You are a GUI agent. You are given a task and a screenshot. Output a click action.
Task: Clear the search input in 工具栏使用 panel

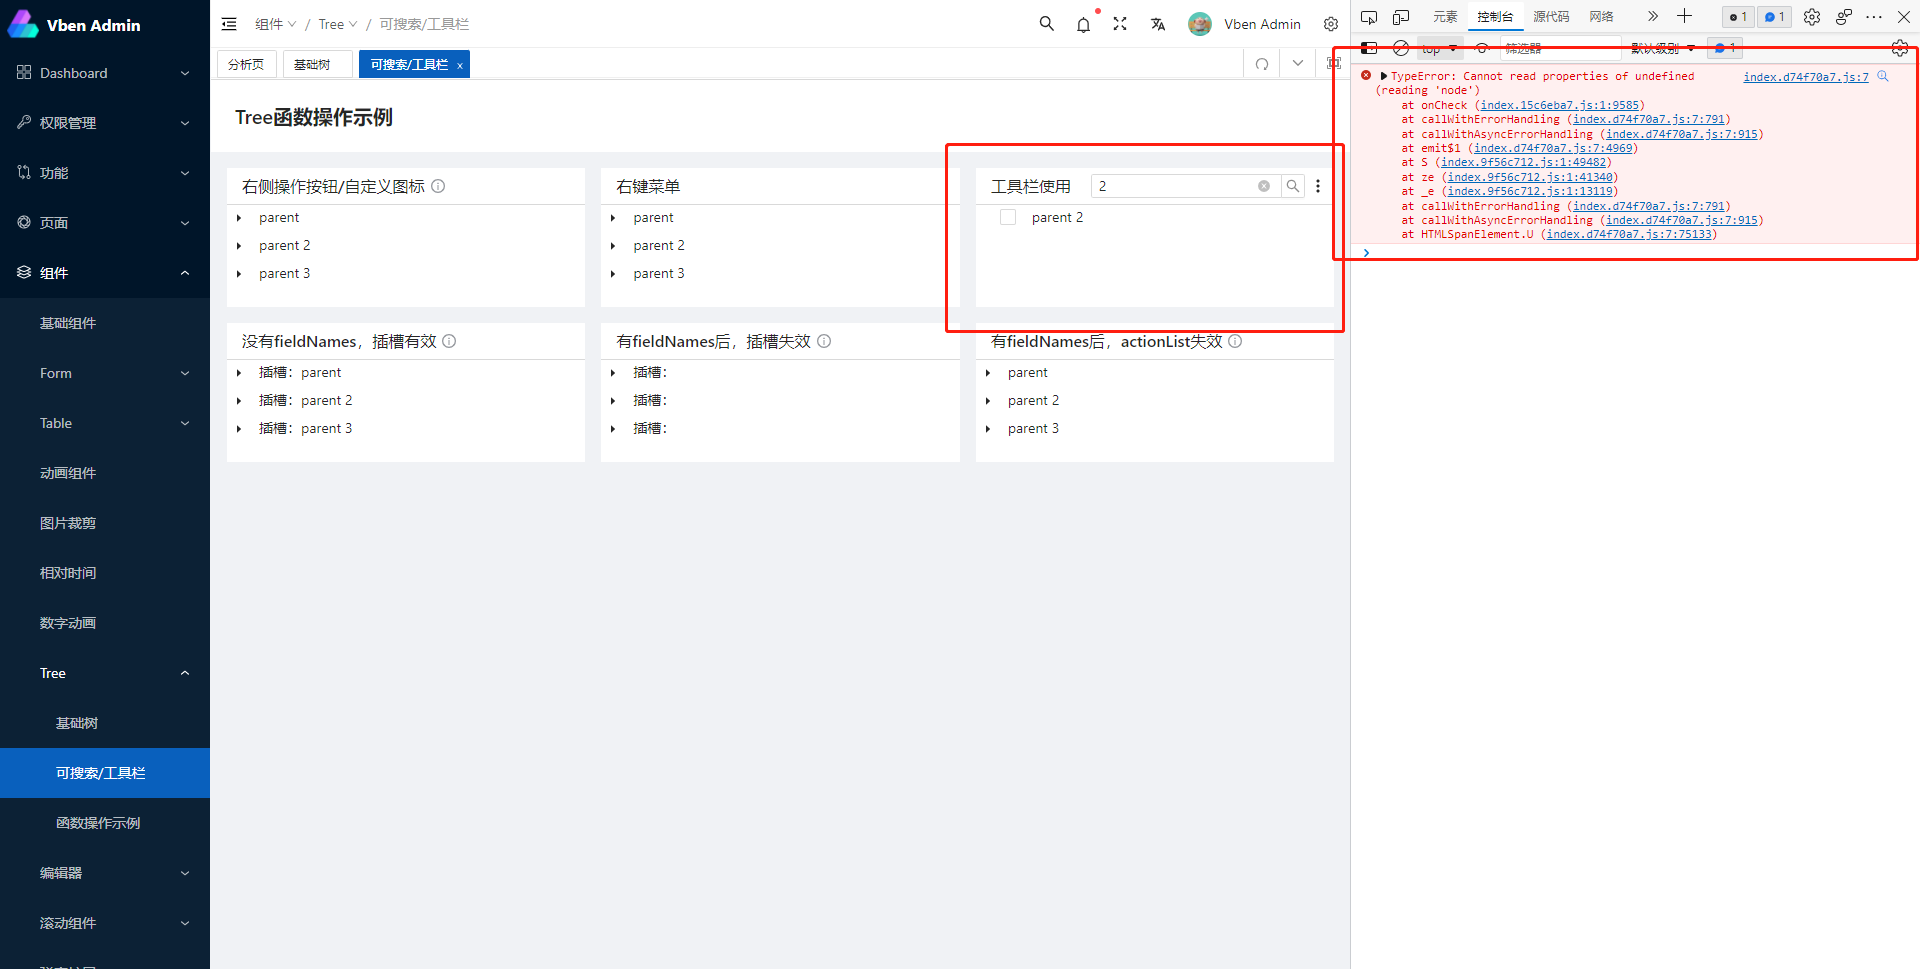(x=1263, y=185)
